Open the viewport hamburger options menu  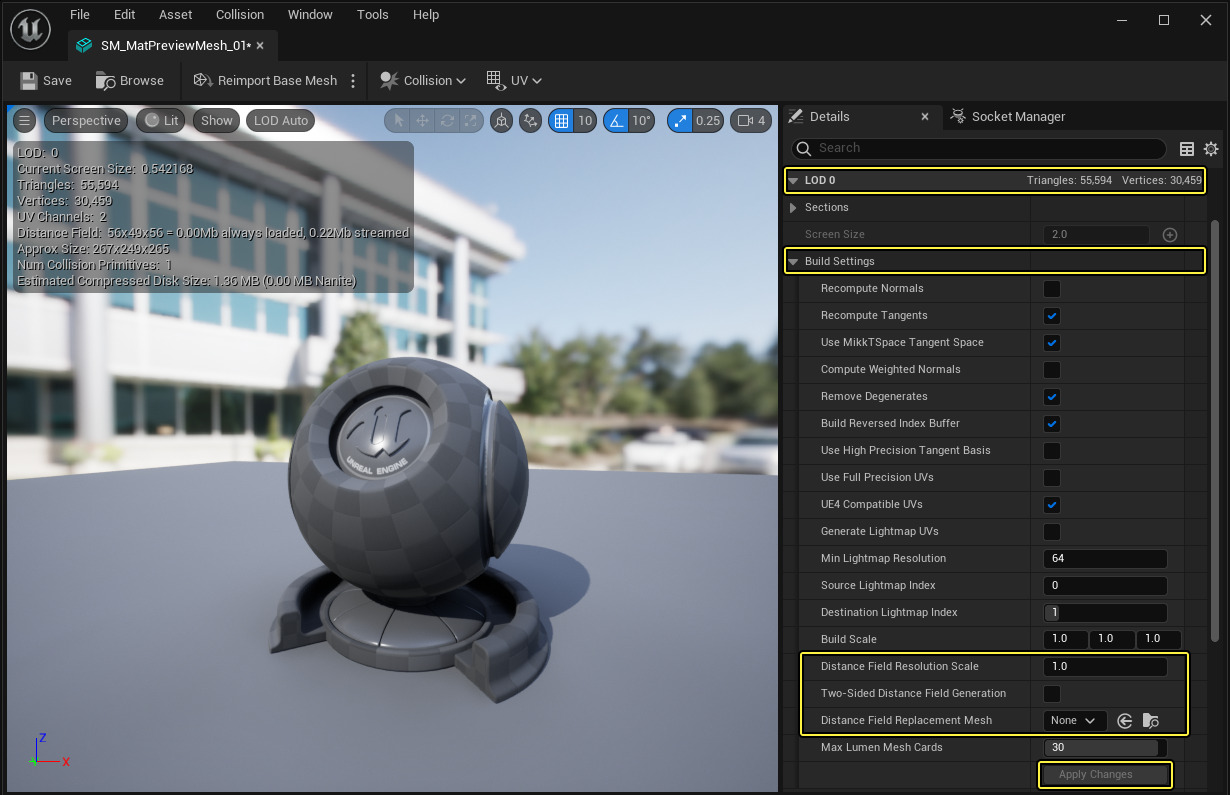(25, 121)
